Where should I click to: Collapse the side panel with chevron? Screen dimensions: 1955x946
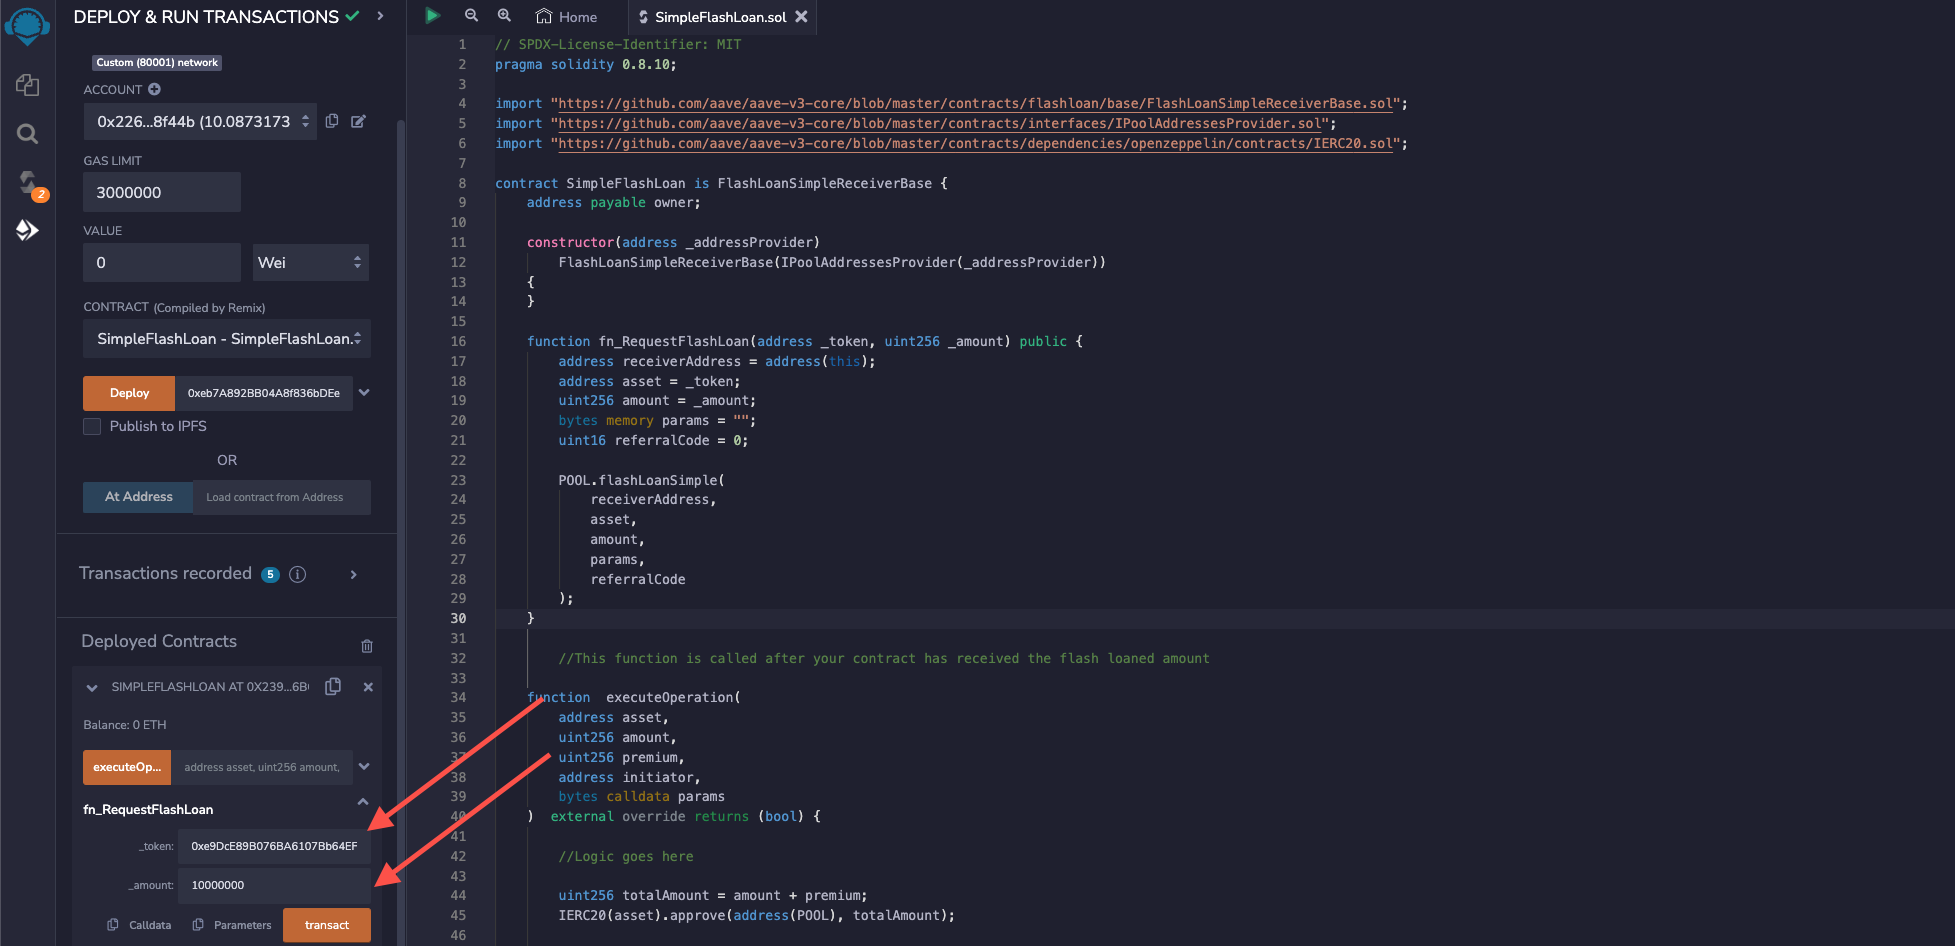pos(380,16)
